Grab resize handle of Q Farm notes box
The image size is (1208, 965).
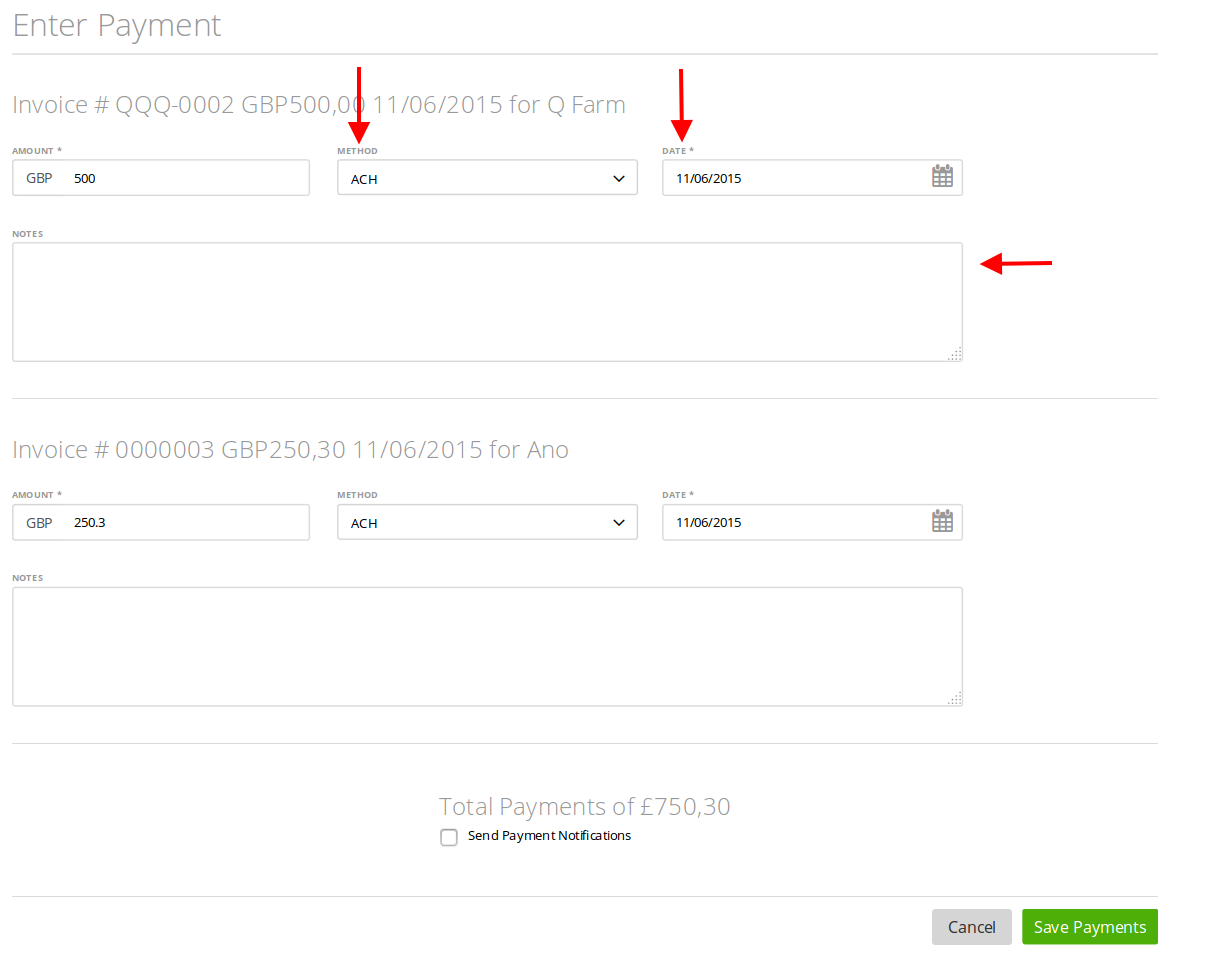click(955, 353)
